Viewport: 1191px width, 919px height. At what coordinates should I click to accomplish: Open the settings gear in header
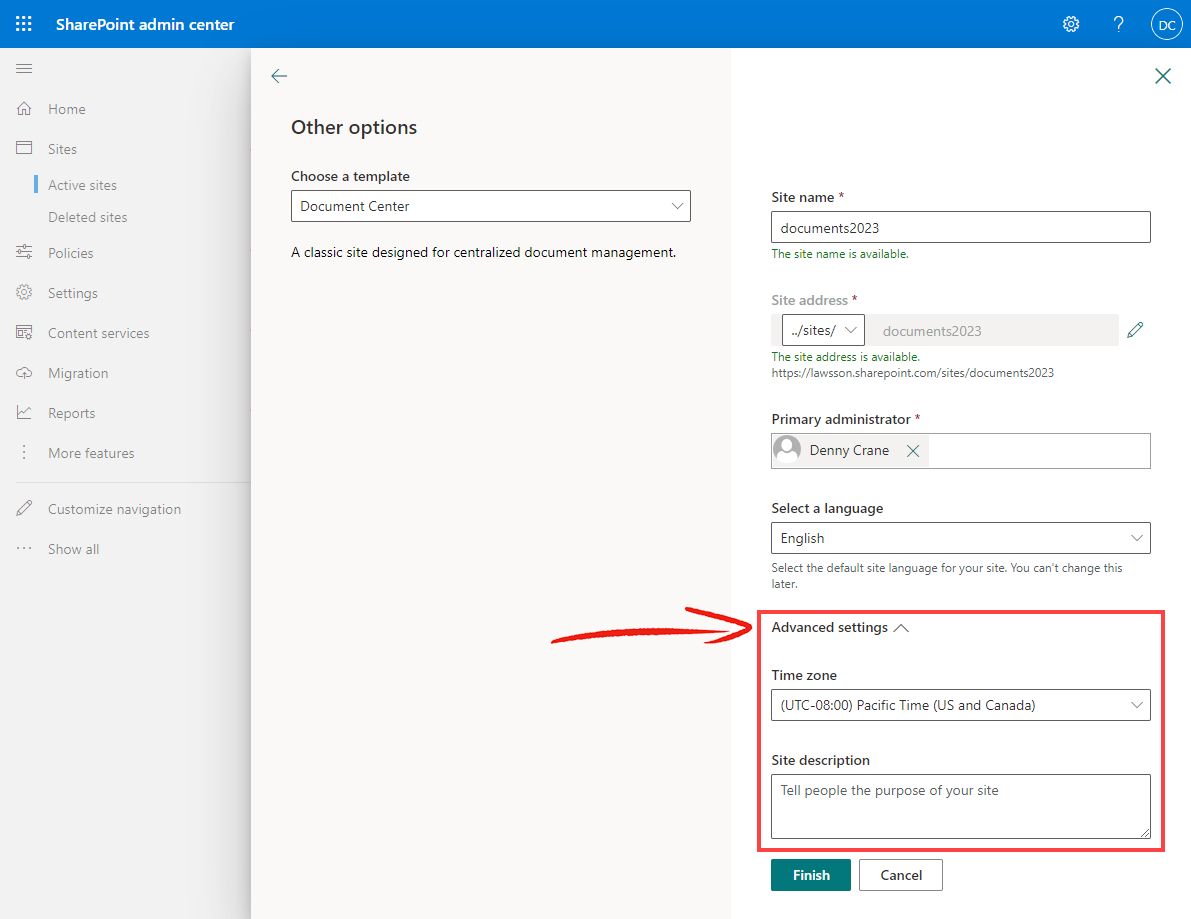click(1071, 24)
